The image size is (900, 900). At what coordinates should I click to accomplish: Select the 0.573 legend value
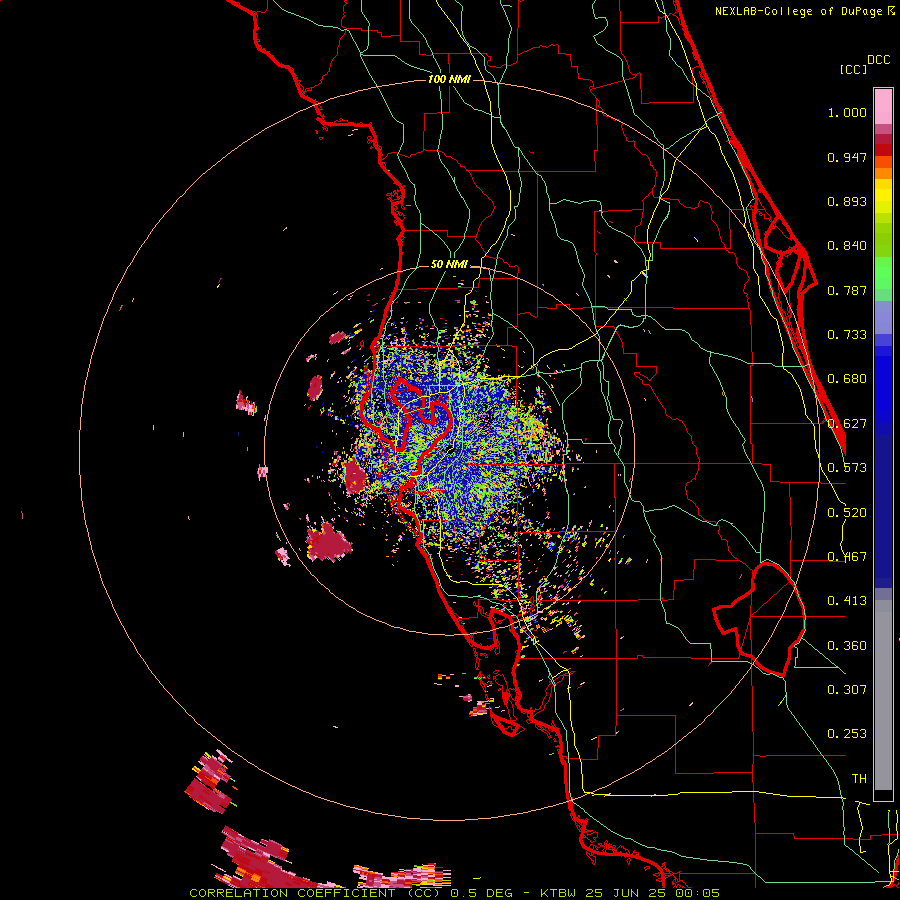point(847,468)
